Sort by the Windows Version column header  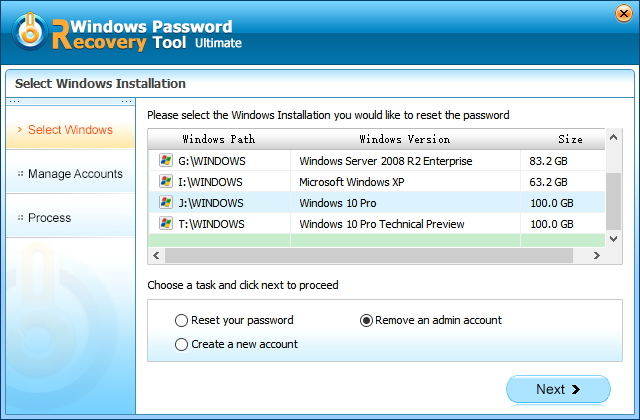[405, 139]
